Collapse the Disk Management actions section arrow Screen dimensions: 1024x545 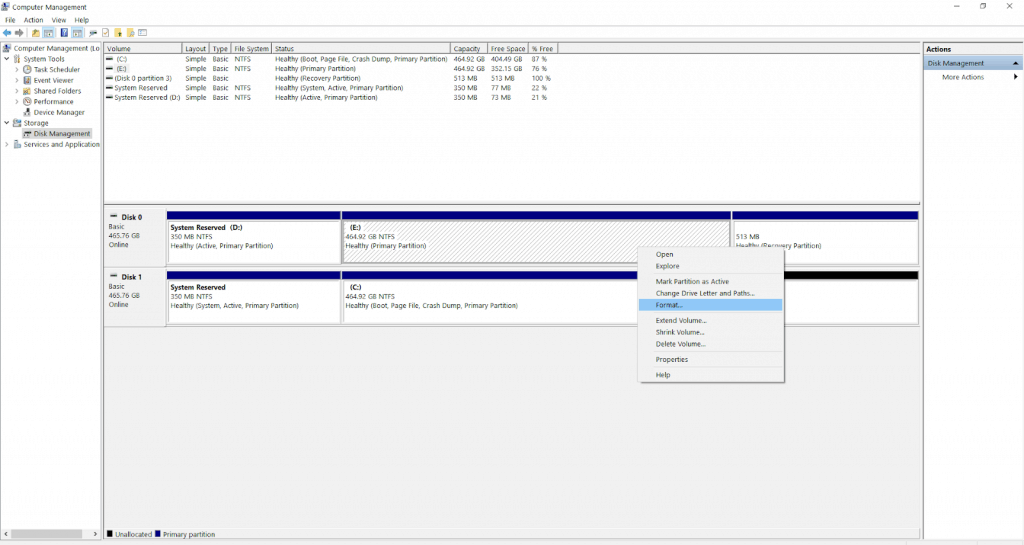[x=1016, y=63]
